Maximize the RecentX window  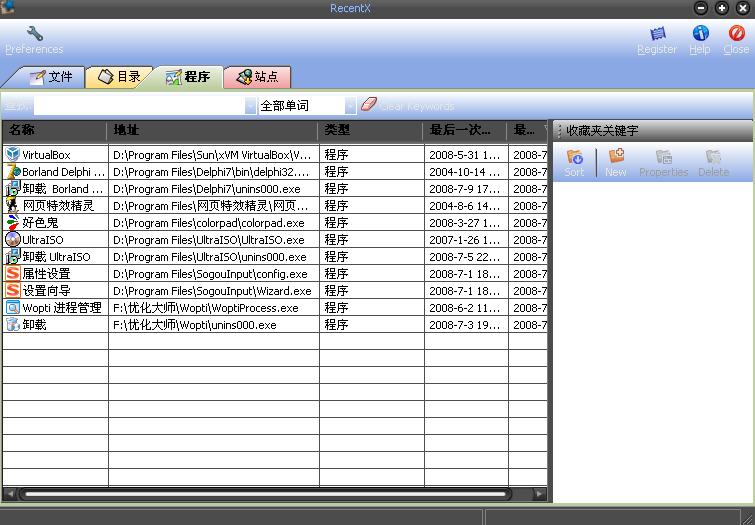722,8
